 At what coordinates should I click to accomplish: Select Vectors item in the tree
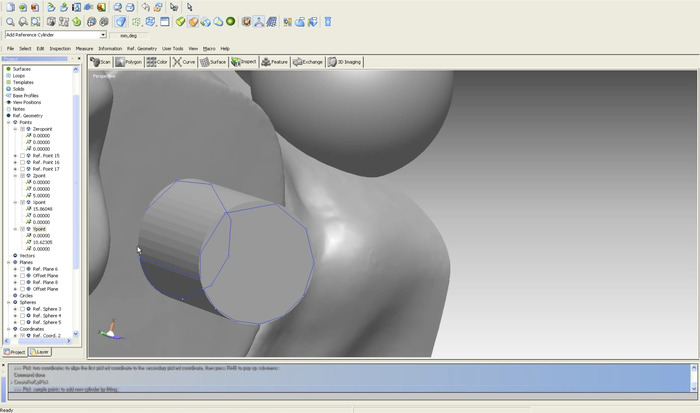28,255
